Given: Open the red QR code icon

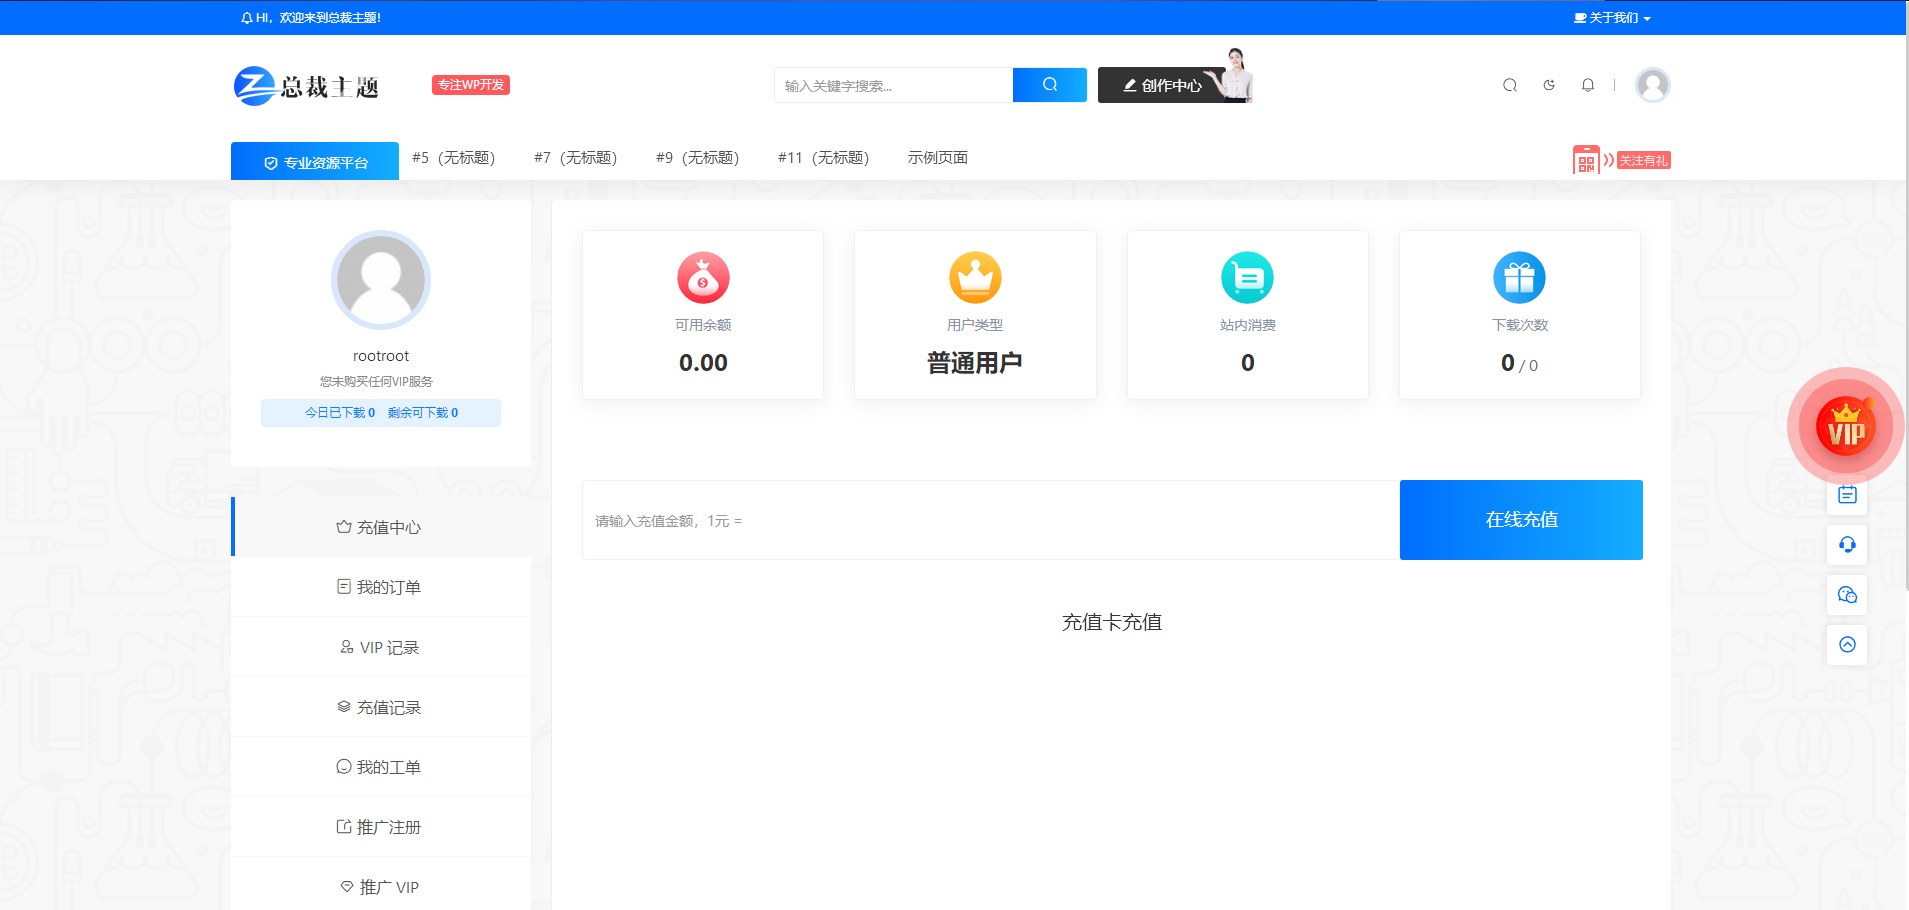Looking at the screenshot, I should [1586, 160].
